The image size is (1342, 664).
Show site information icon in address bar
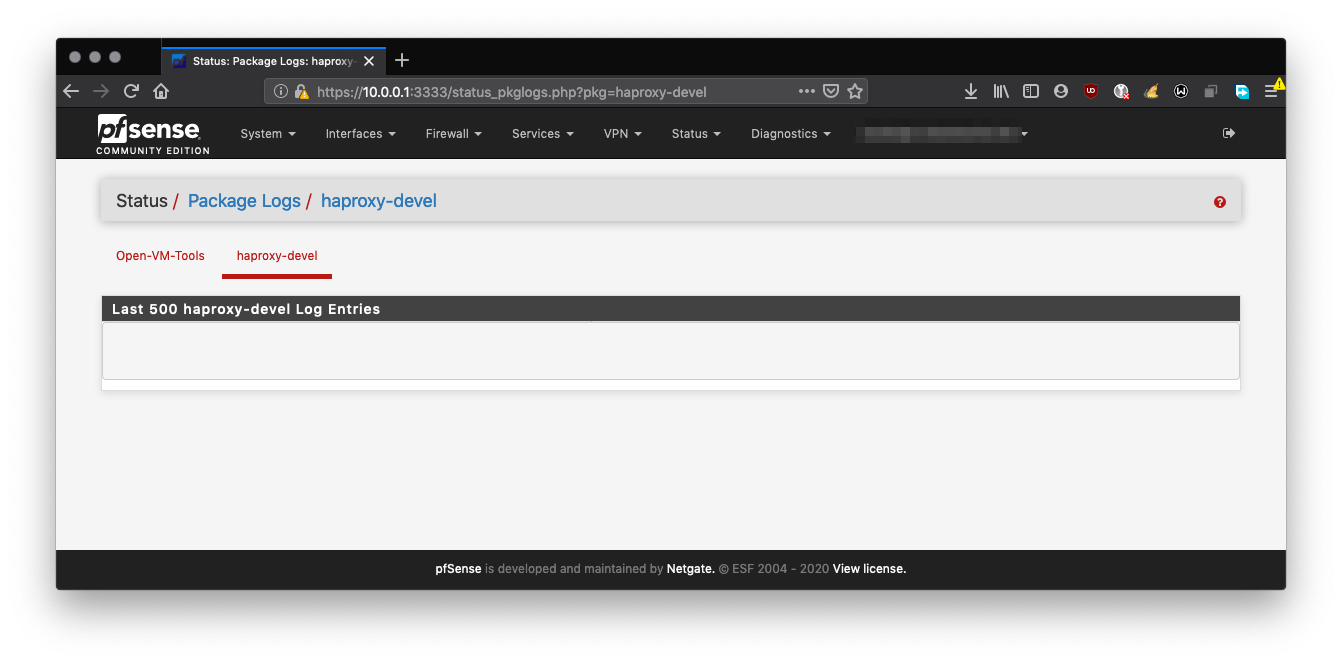281,91
